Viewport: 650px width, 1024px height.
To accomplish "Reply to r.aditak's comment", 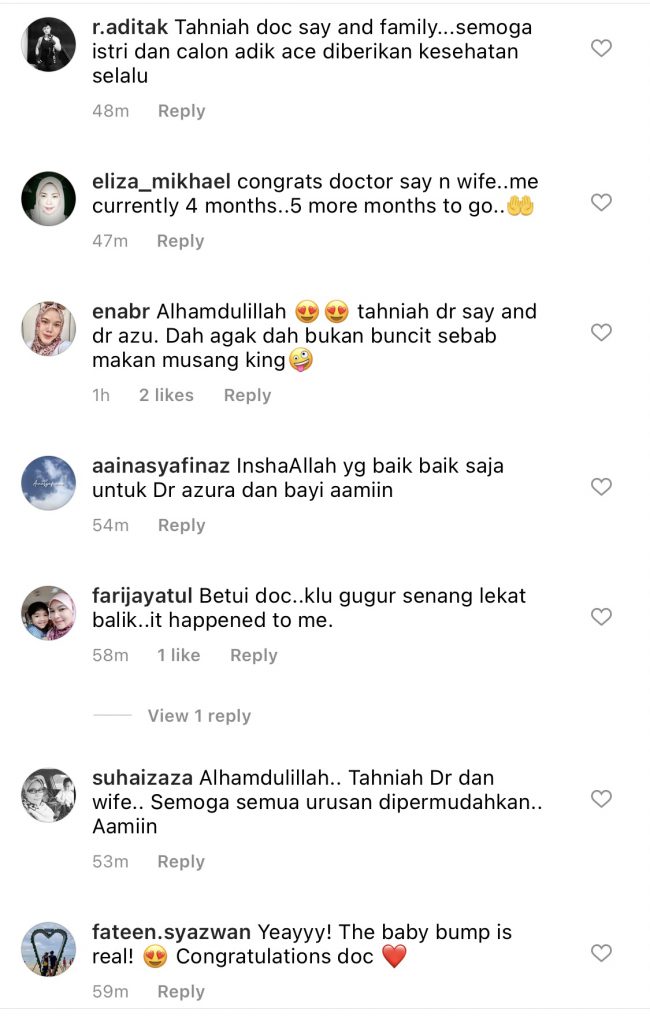I will (x=182, y=111).
